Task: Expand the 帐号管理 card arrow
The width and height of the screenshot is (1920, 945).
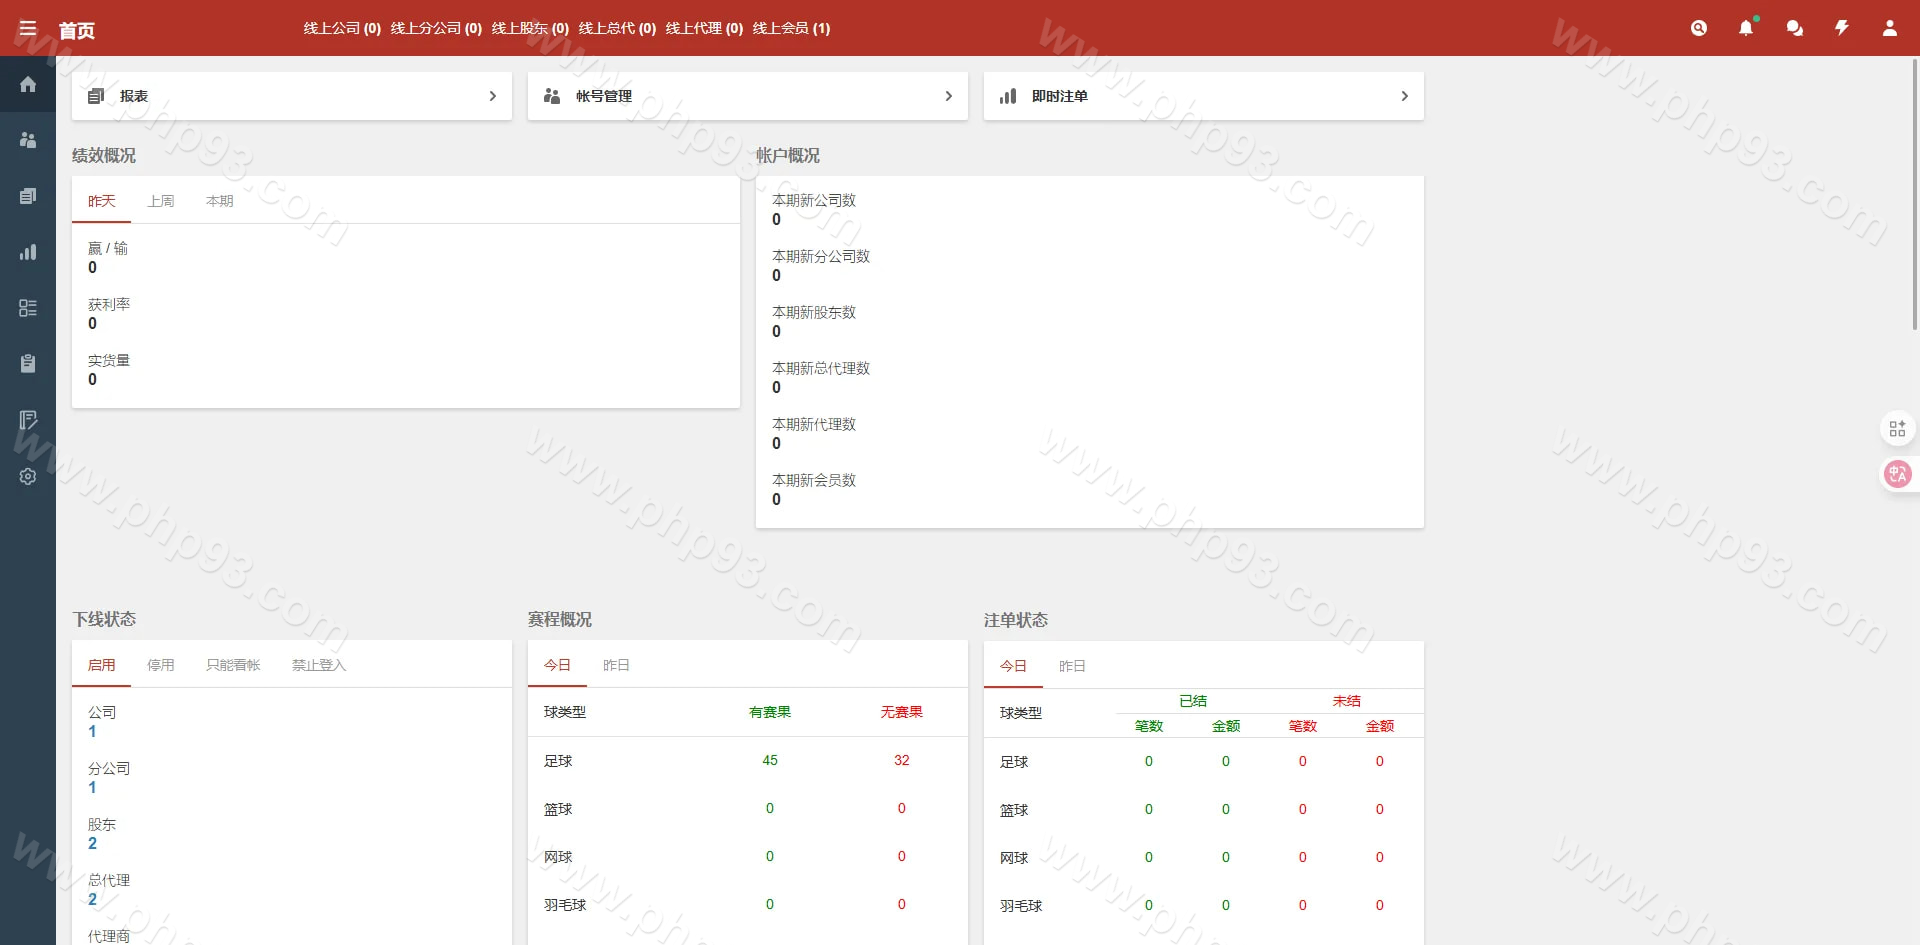Action: point(948,96)
